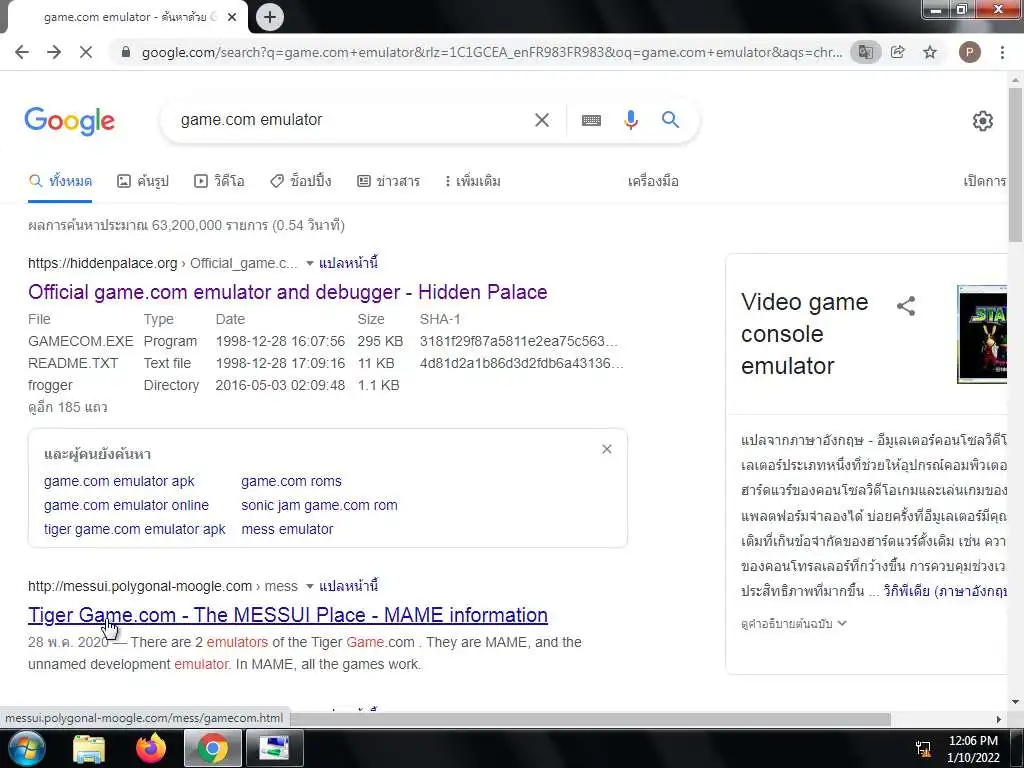Switch to the วิดีโอ videos tab
Screen dimensions: 1024x768
[219, 181]
